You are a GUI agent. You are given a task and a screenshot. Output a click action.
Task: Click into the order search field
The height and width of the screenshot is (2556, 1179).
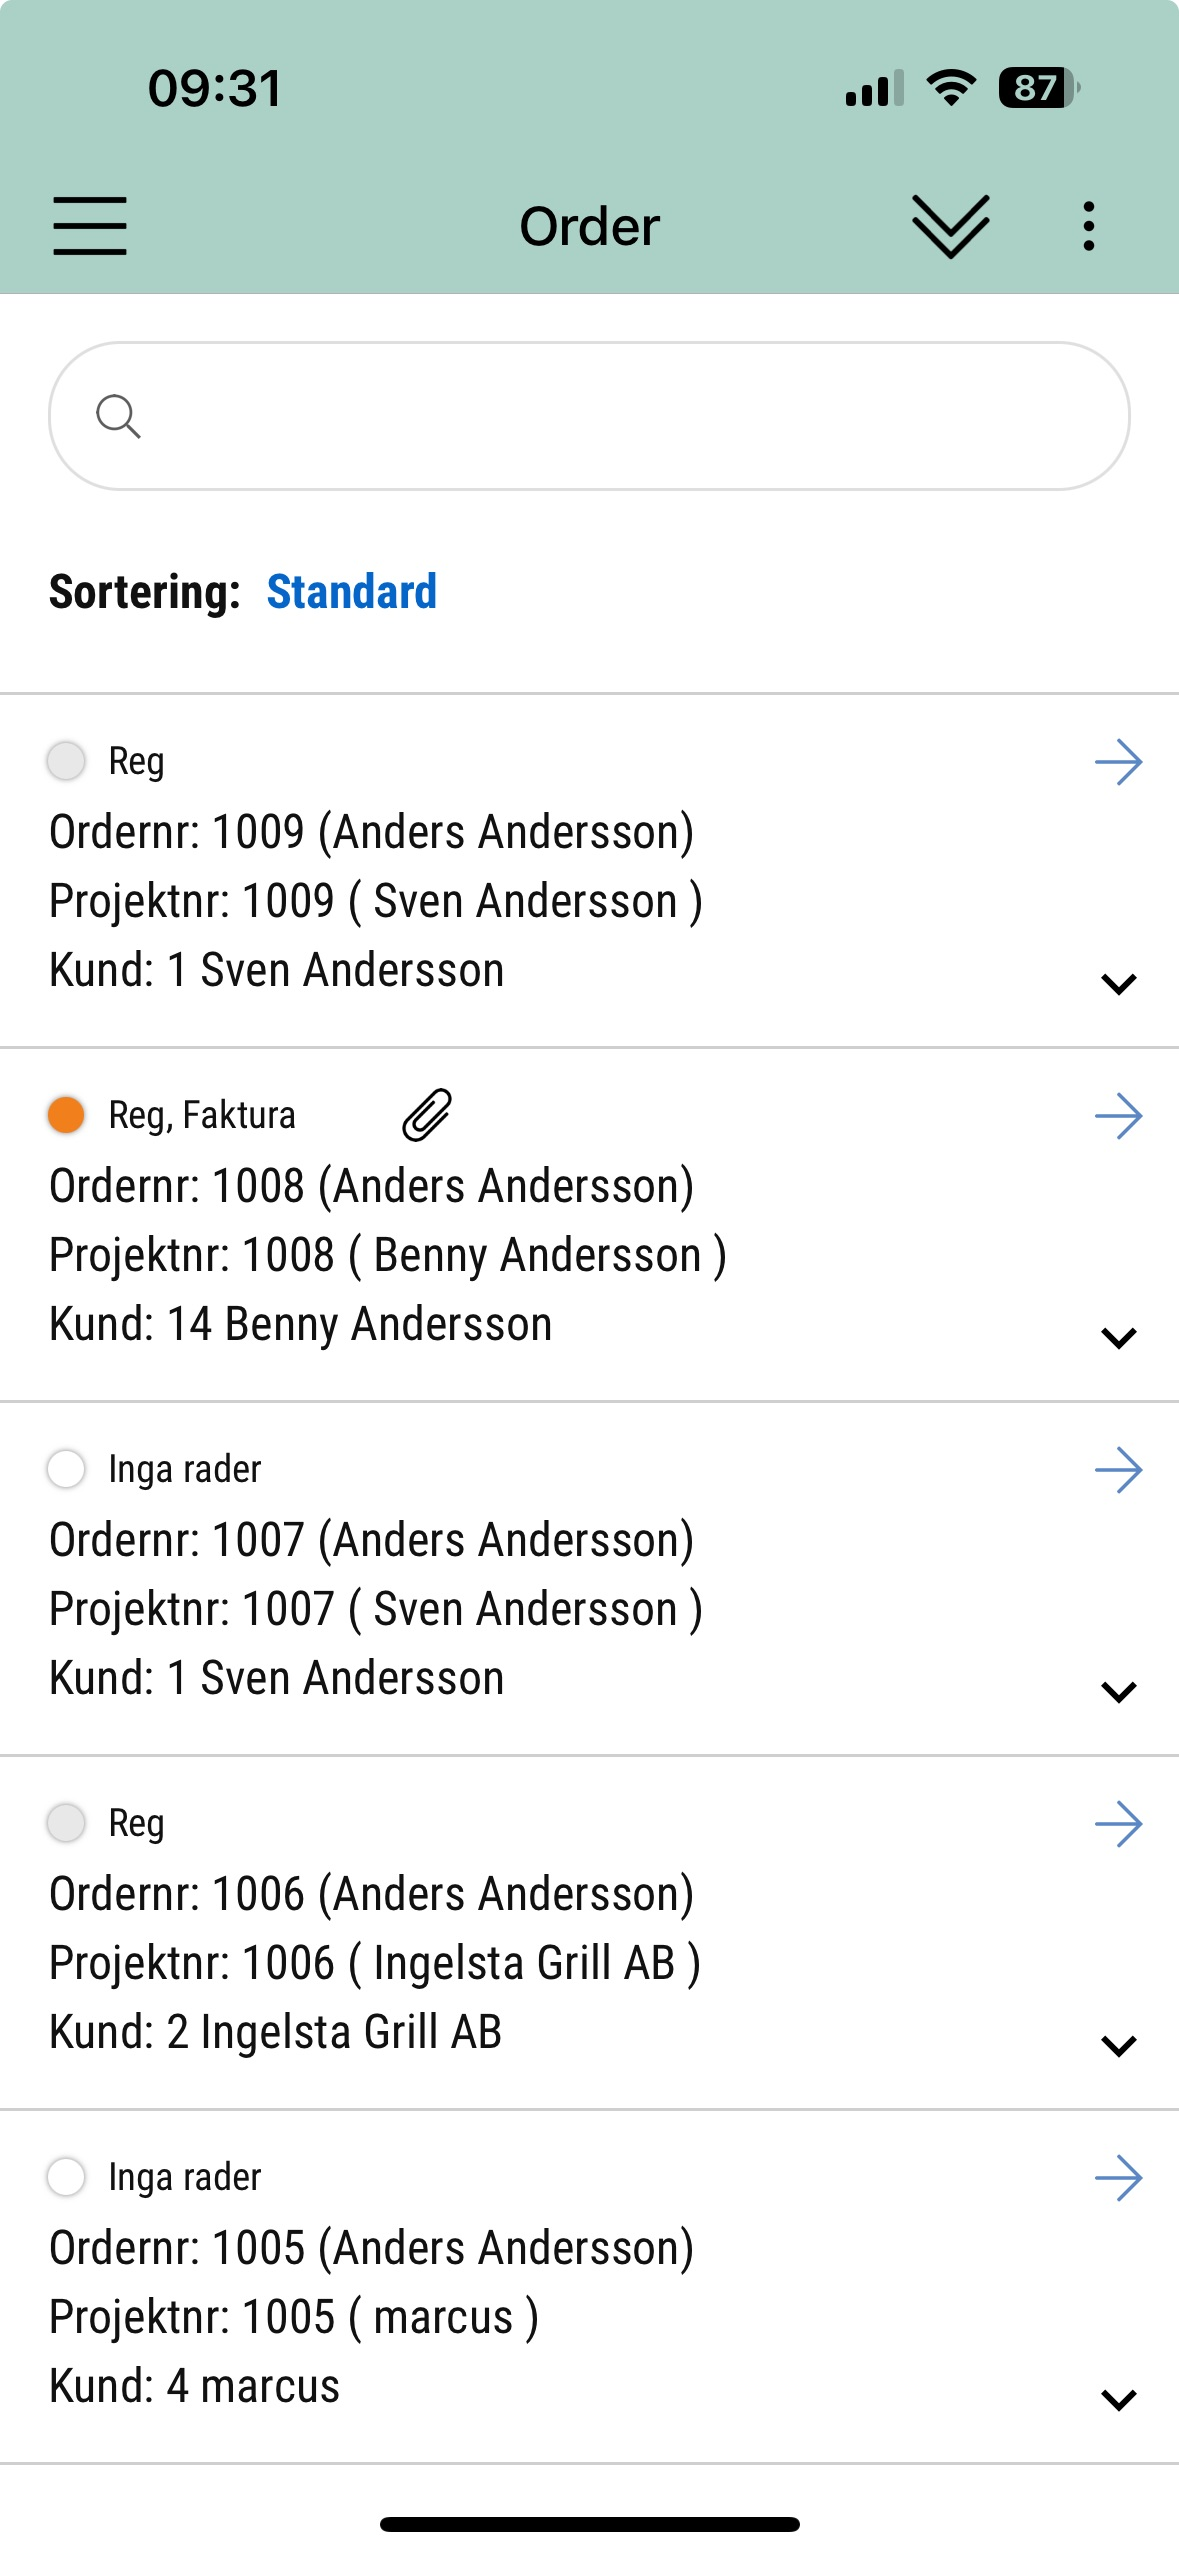(x=620, y=416)
